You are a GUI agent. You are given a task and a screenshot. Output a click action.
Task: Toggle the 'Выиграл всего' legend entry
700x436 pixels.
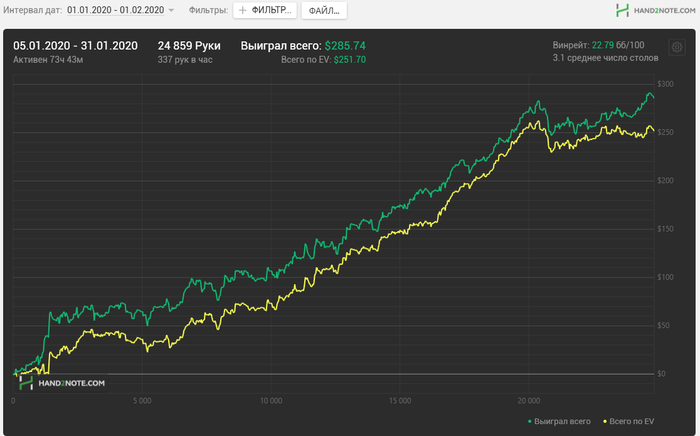(559, 421)
